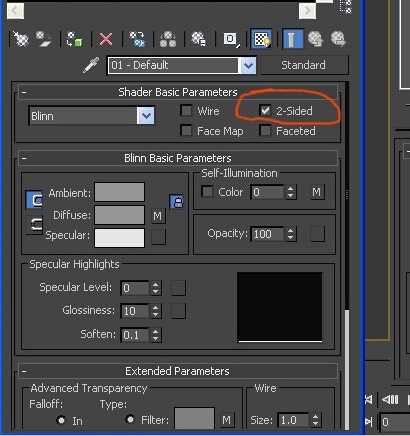Click Soften spinner arrows
The width and height of the screenshot is (410, 436).
pyautogui.click(x=156, y=335)
